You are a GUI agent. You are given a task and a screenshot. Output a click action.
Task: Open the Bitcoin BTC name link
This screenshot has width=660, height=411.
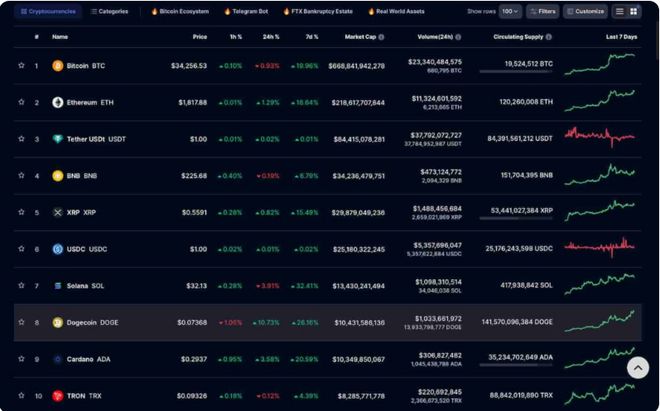pyautogui.click(x=86, y=66)
